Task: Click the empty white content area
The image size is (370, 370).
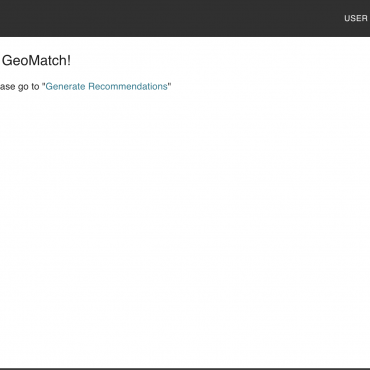Action: click(x=185, y=227)
